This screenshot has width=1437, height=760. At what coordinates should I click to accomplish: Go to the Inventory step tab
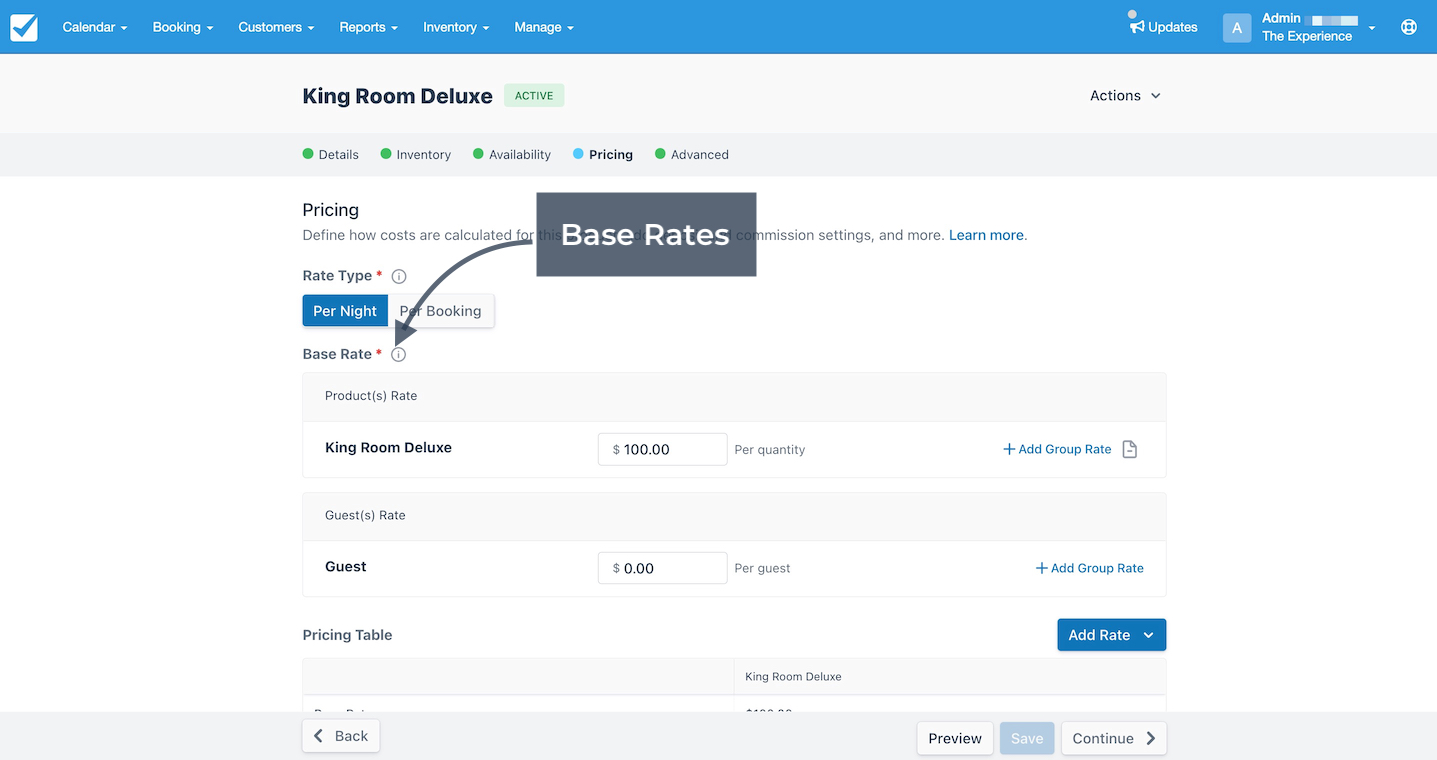point(416,154)
